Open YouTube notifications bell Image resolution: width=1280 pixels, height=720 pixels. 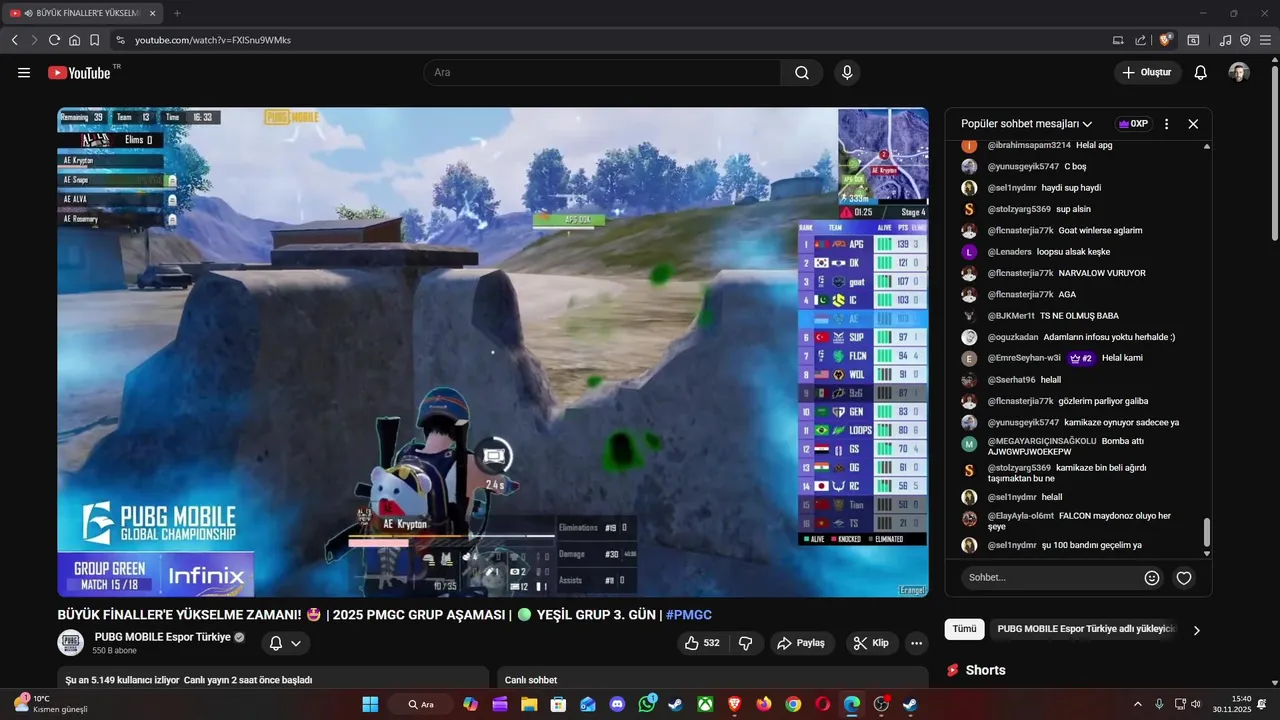(x=1201, y=72)
